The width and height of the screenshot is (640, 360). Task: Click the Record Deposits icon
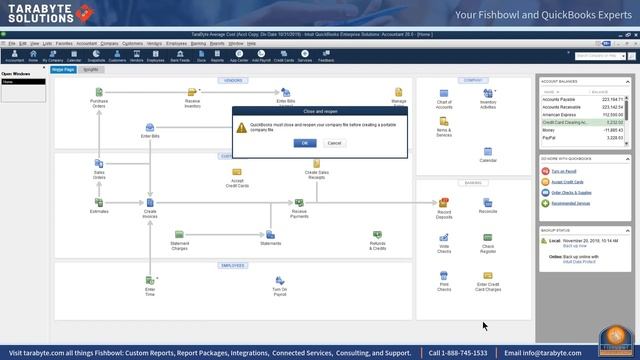point(444,209)
